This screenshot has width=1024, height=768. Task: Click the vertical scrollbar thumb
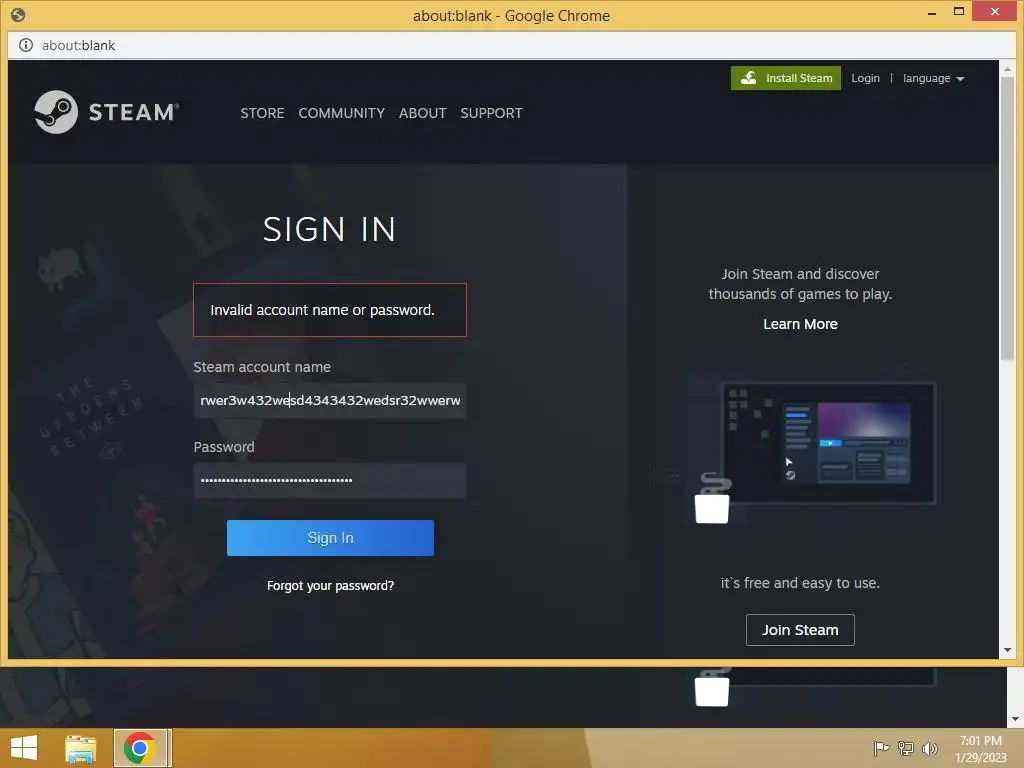[1007, 218]
